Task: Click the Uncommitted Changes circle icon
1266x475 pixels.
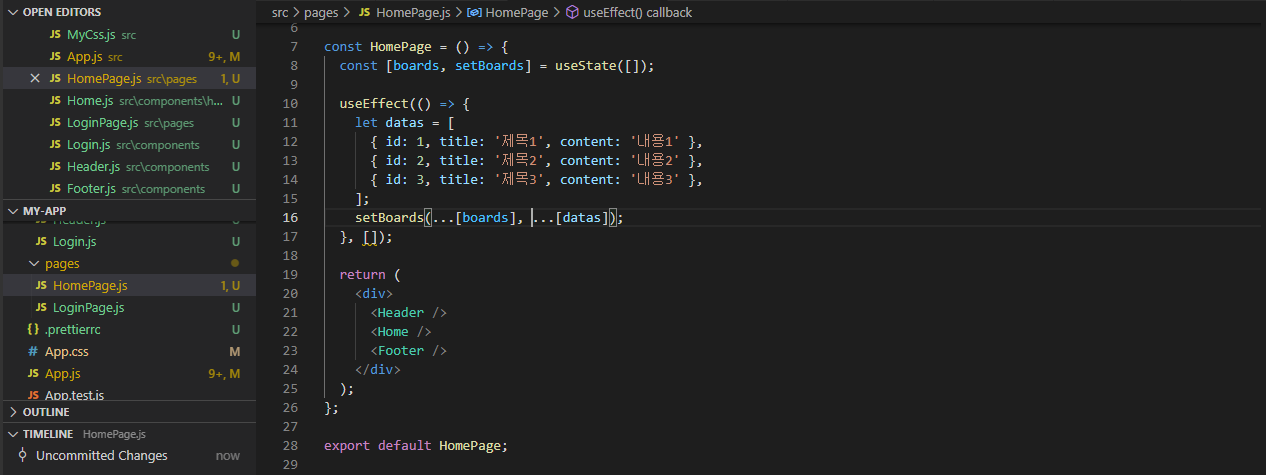Action: tap(20, 456)
